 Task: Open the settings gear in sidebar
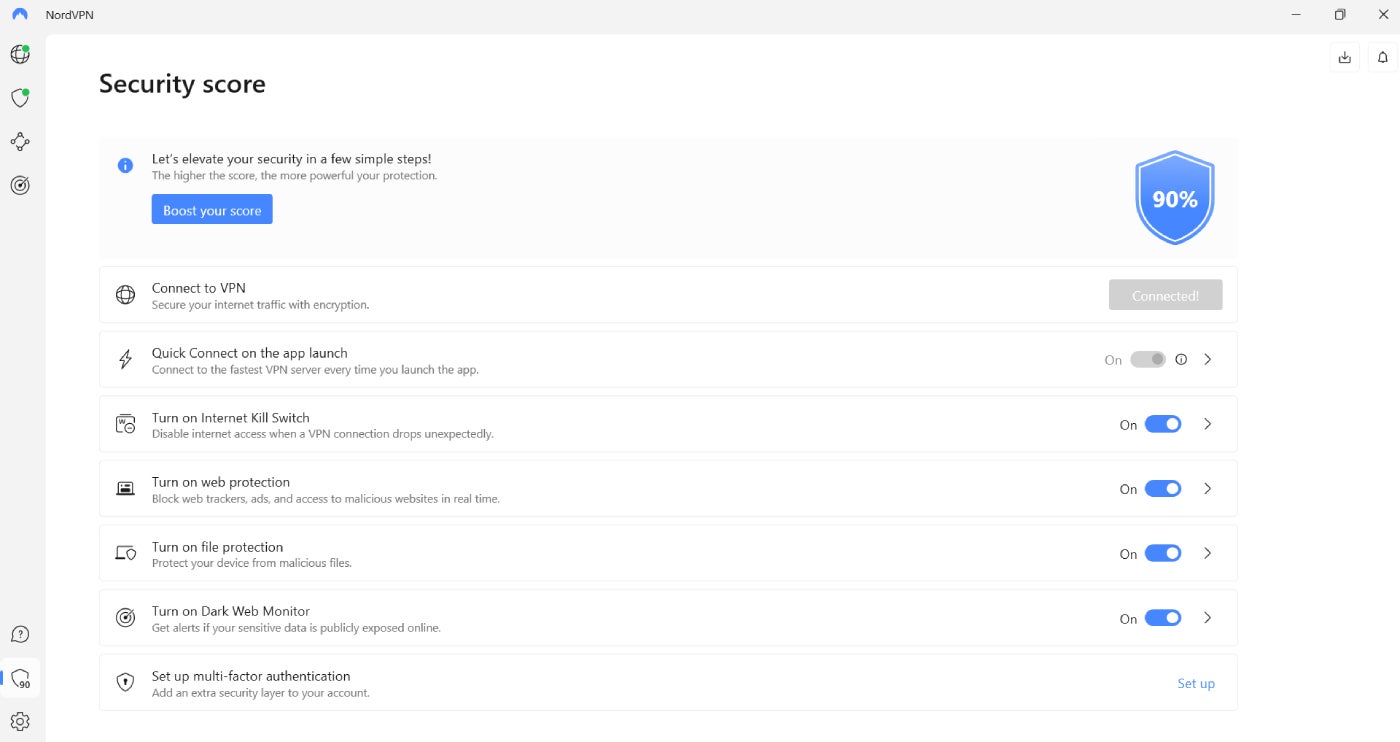tap(20, 721)
